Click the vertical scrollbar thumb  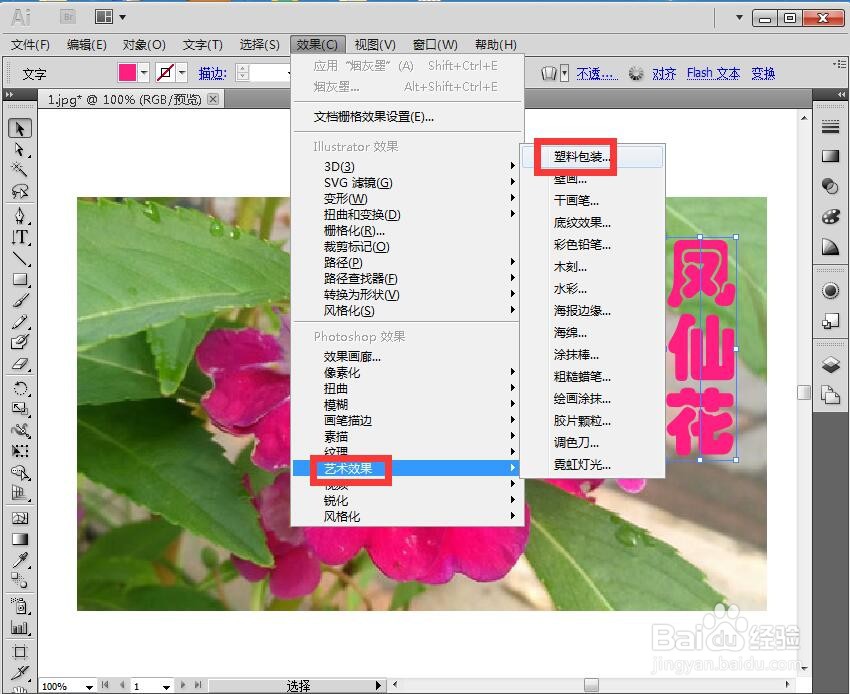pos(804,393)
